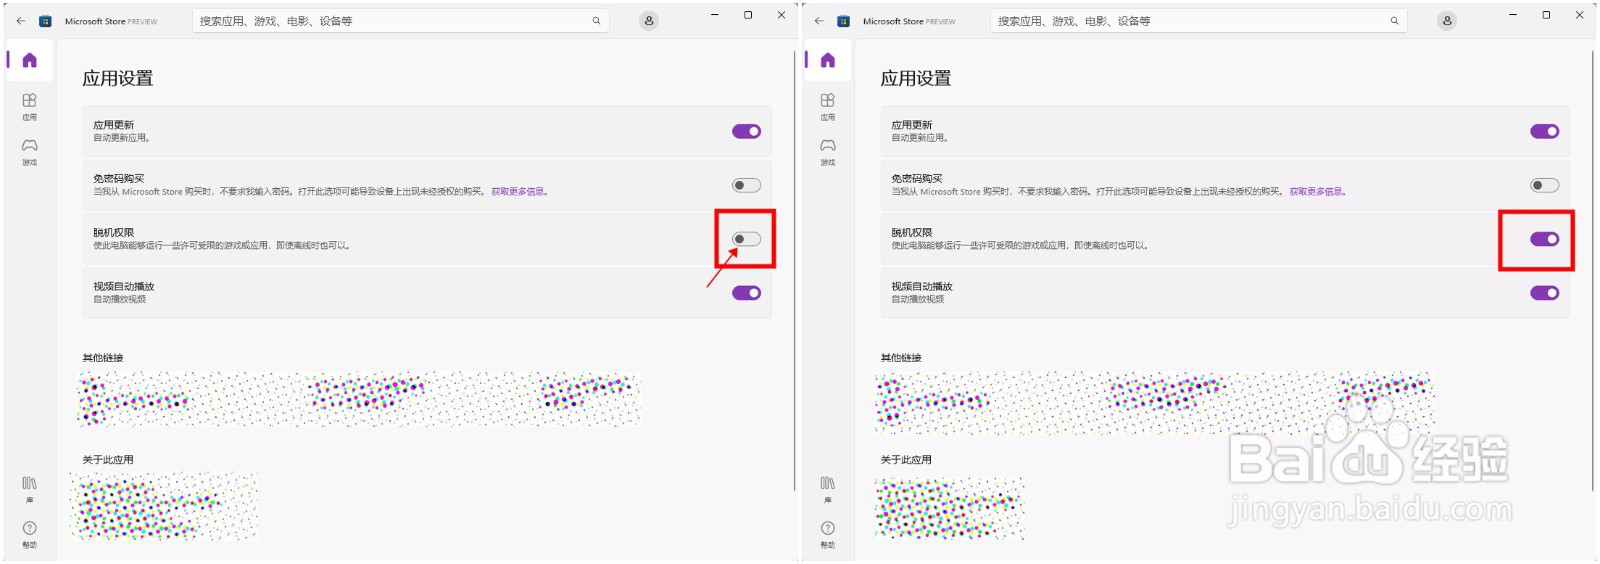Click 获取更多信息 link in left window
1600x564 pixels.
pos(520,192)
